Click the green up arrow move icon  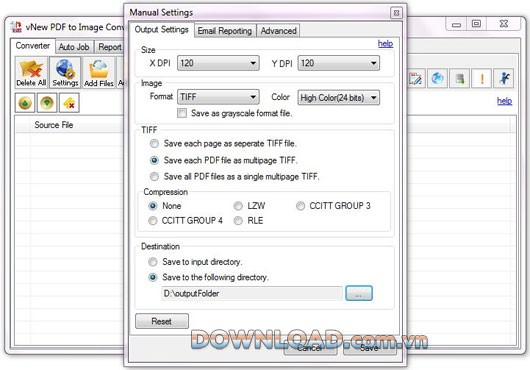25,103
